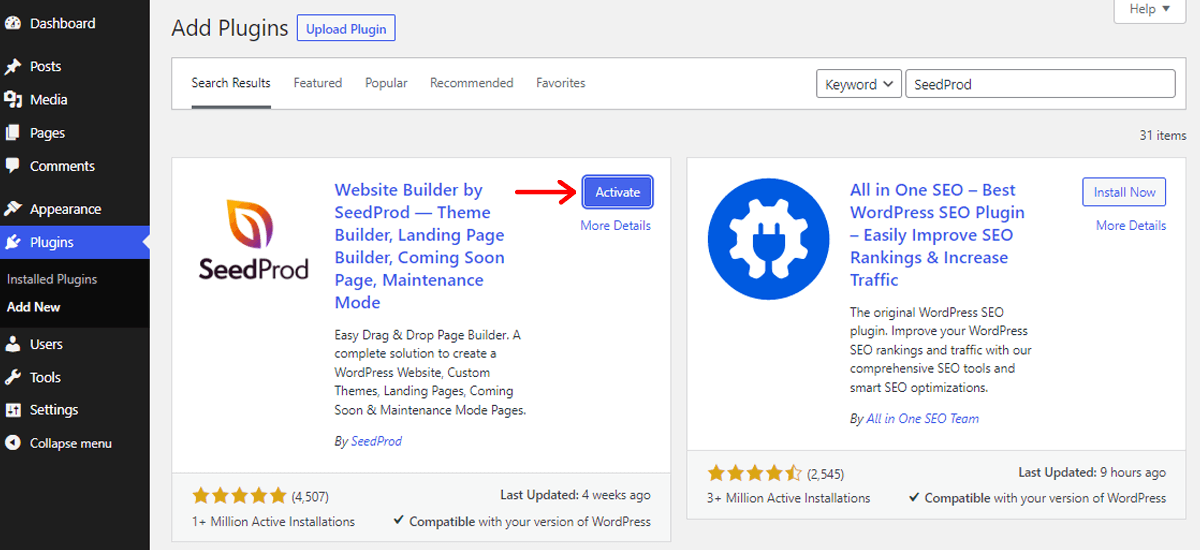Click the plugin search input field
Screen dimensions: 1200x550
tap(1040, 84)
